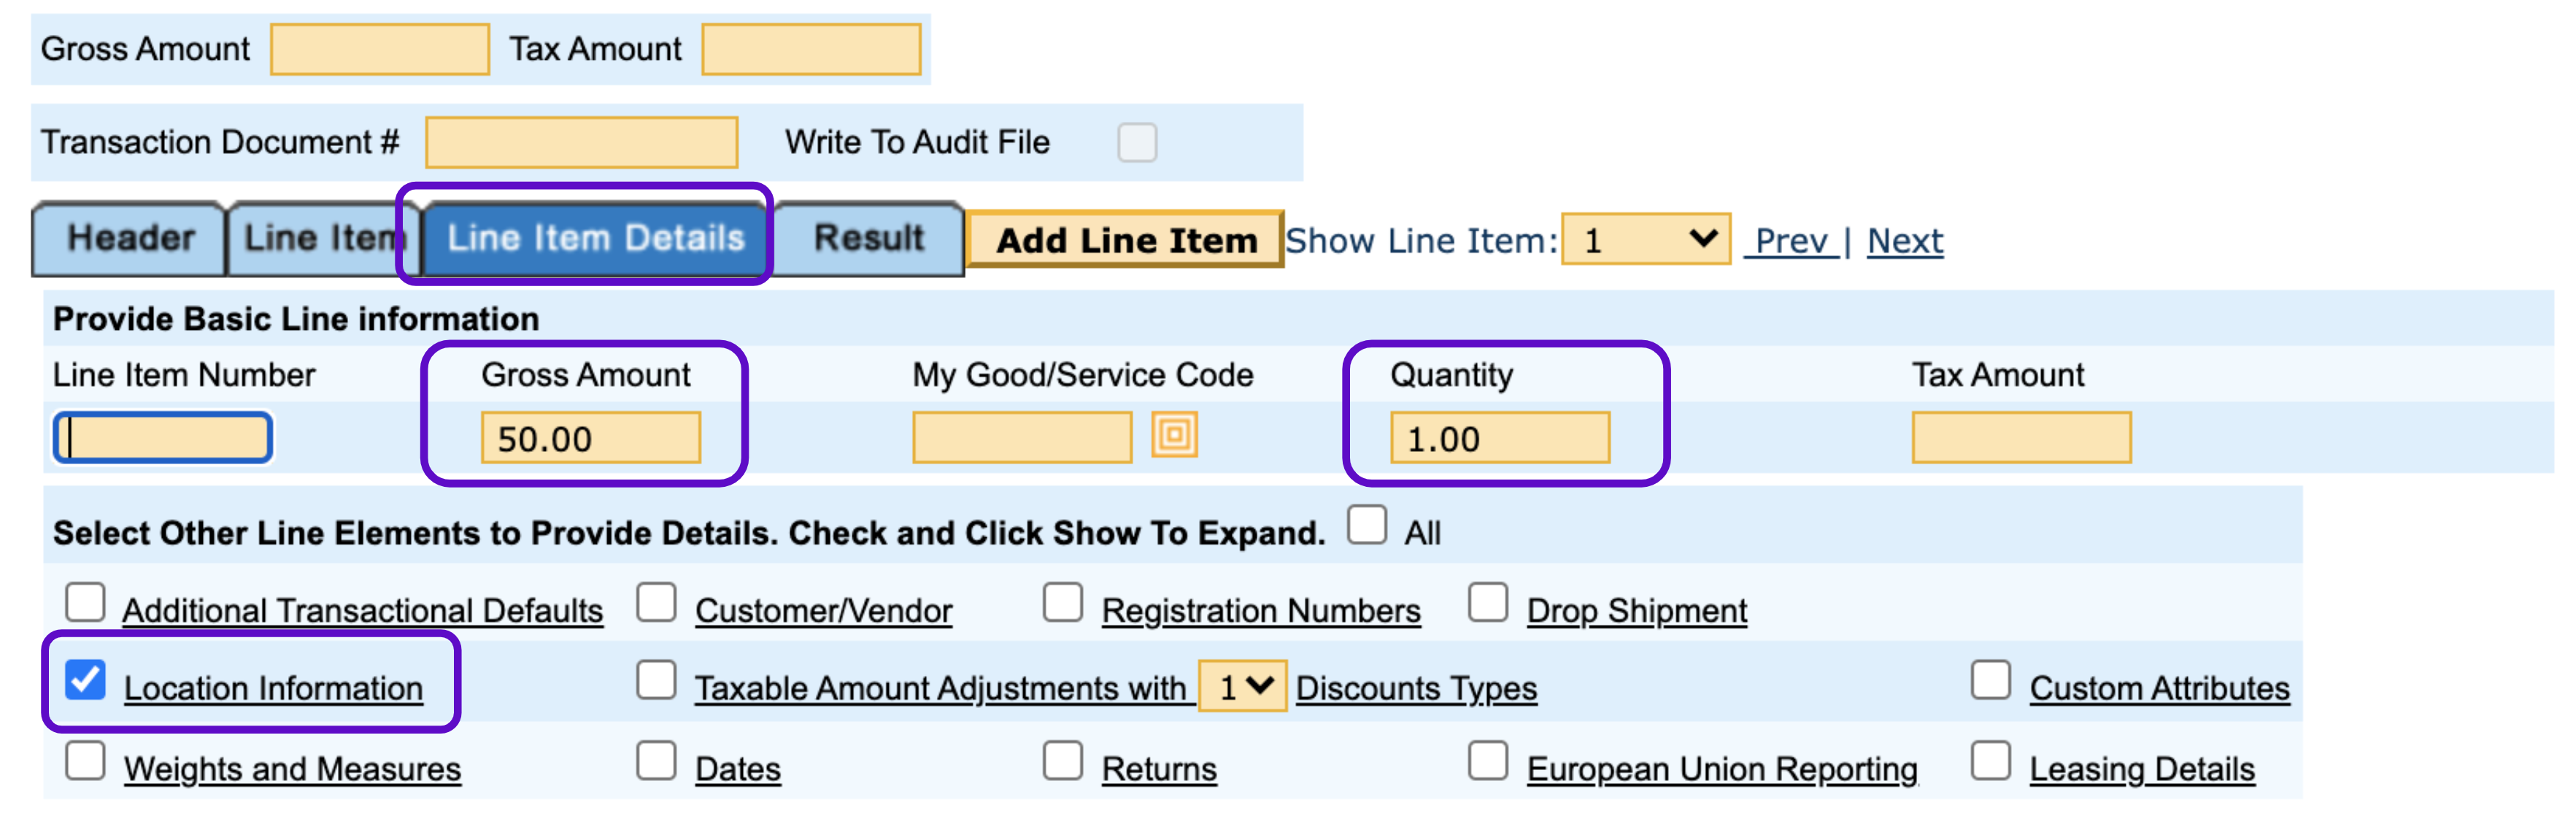Check the Custom Attributes box
This screenshot has width=2576, height=827.
1990,680
